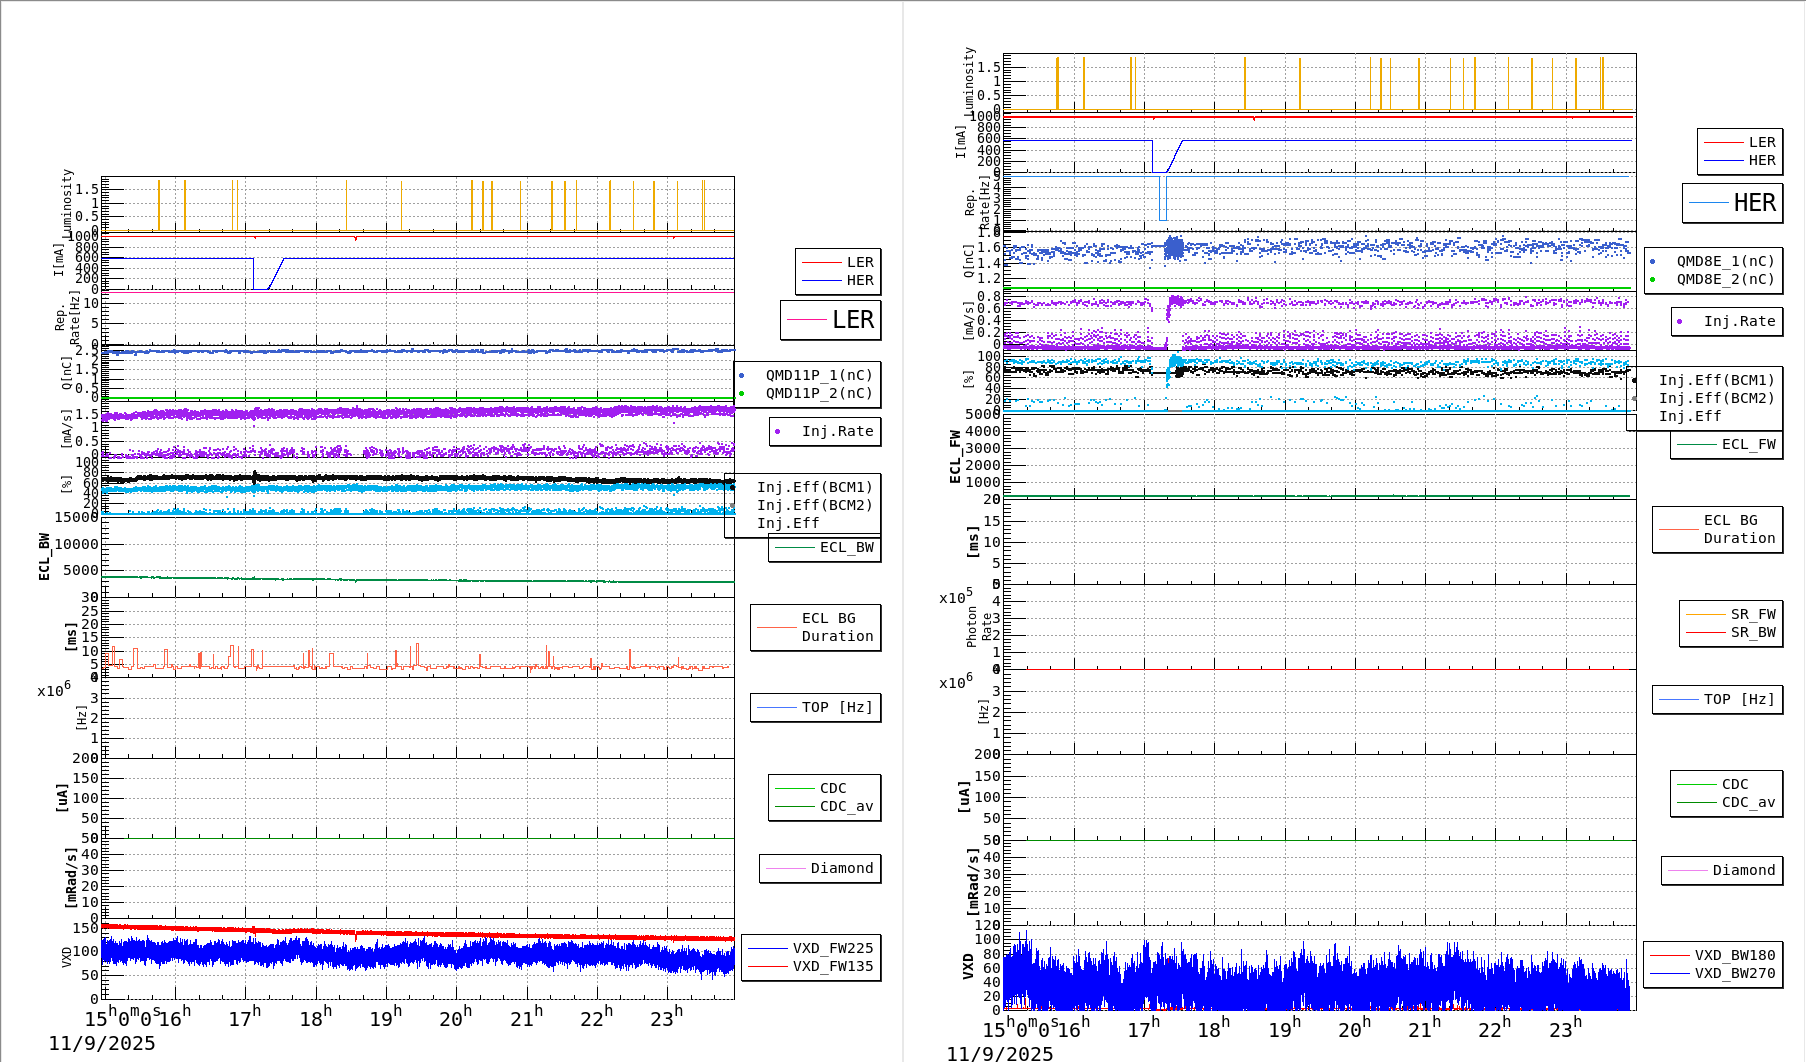Select the SR_BW legend entry

point(1752,632)
